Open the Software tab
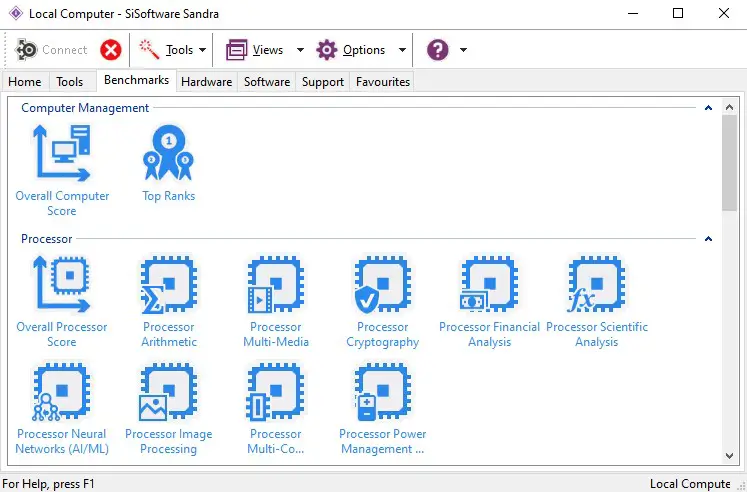 click(267, 81)
